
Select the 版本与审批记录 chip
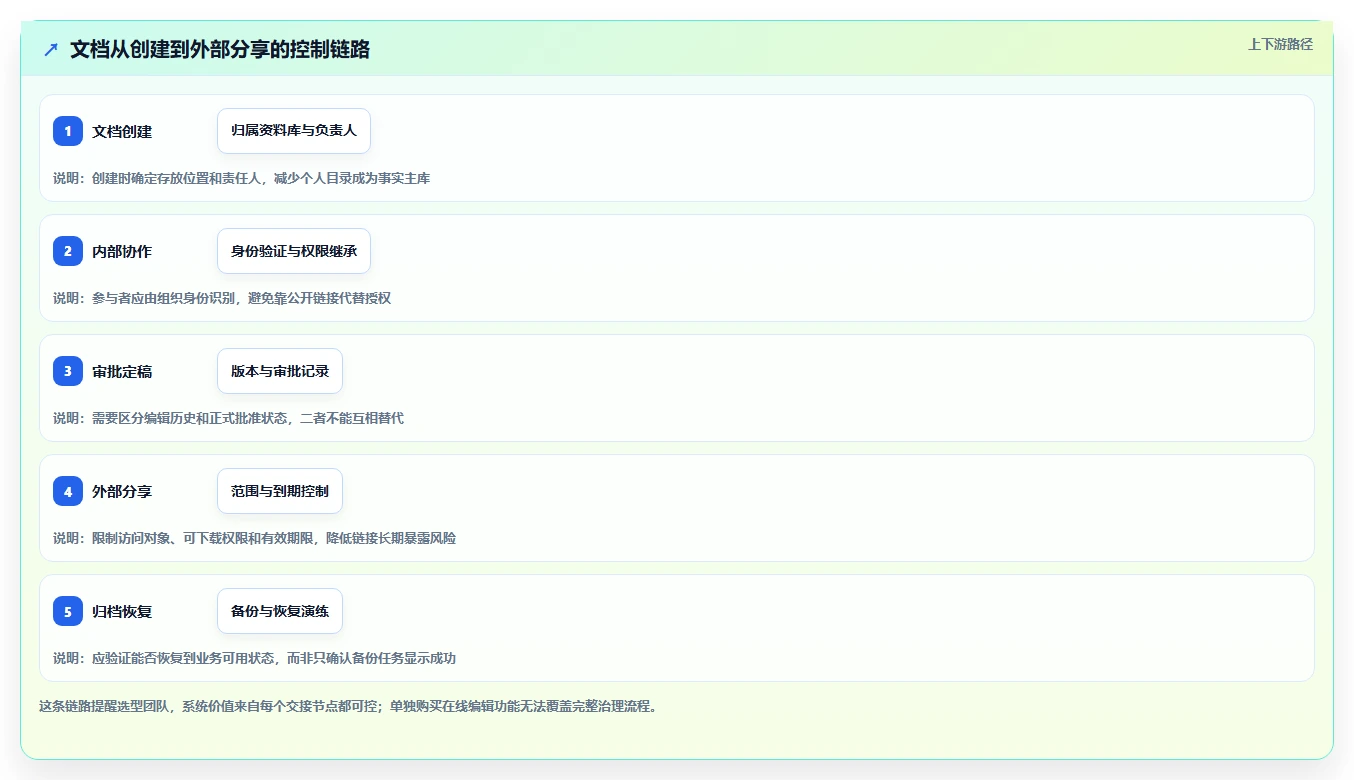tap(280, 371)
